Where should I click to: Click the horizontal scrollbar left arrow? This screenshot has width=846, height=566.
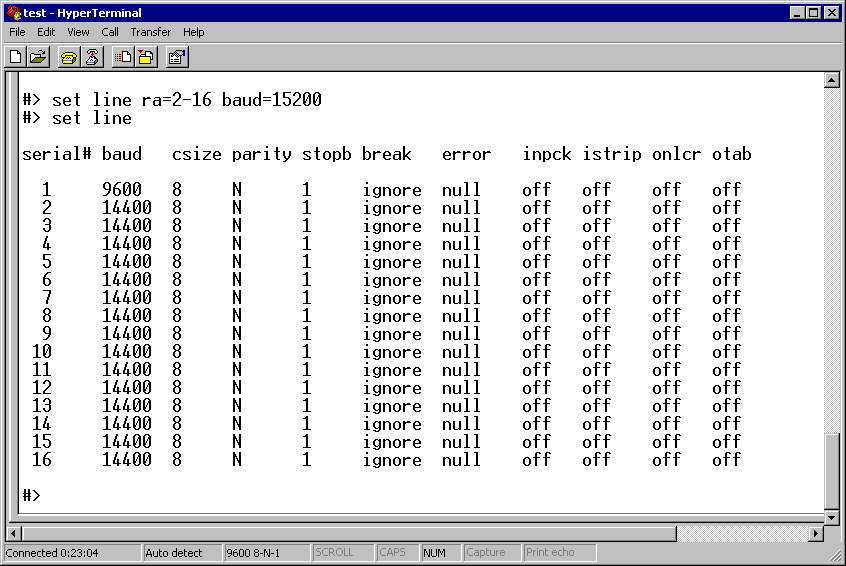14,534
